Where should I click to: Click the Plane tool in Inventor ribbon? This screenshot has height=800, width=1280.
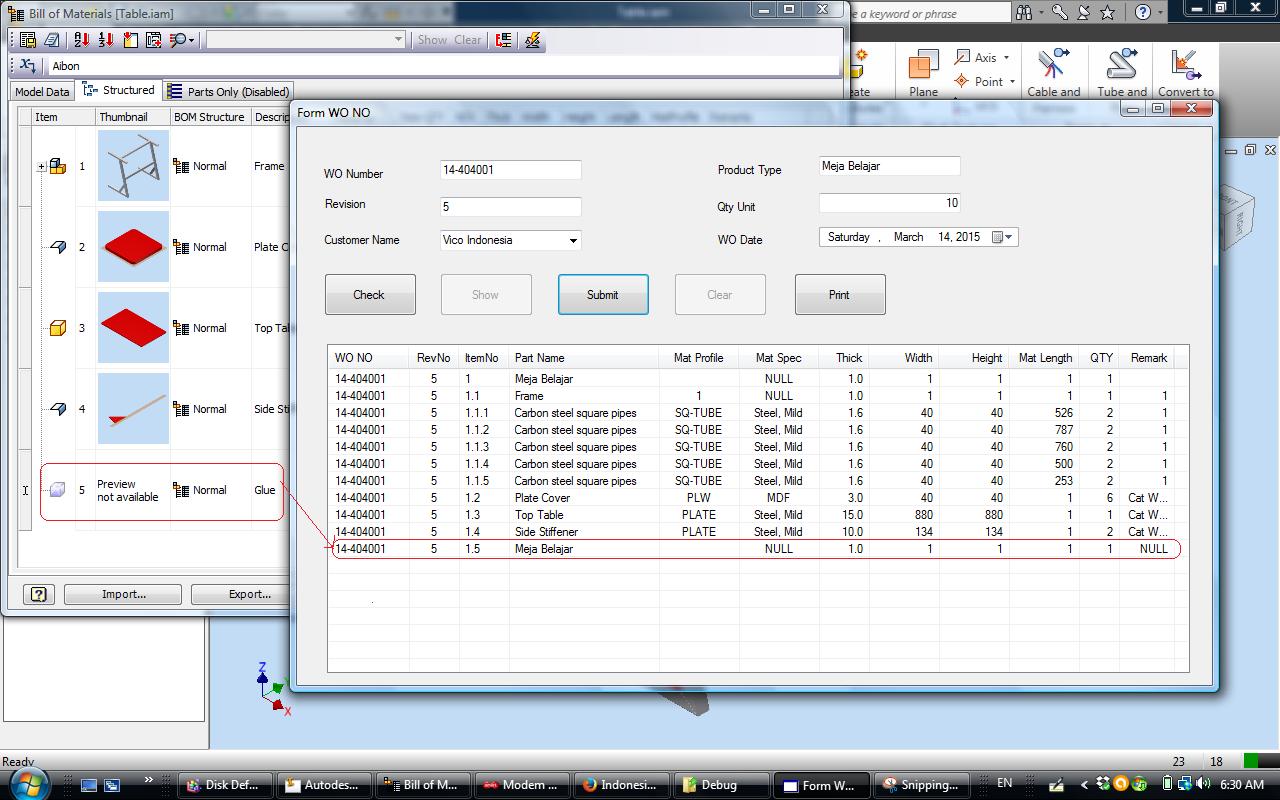[x=924, y=74]
